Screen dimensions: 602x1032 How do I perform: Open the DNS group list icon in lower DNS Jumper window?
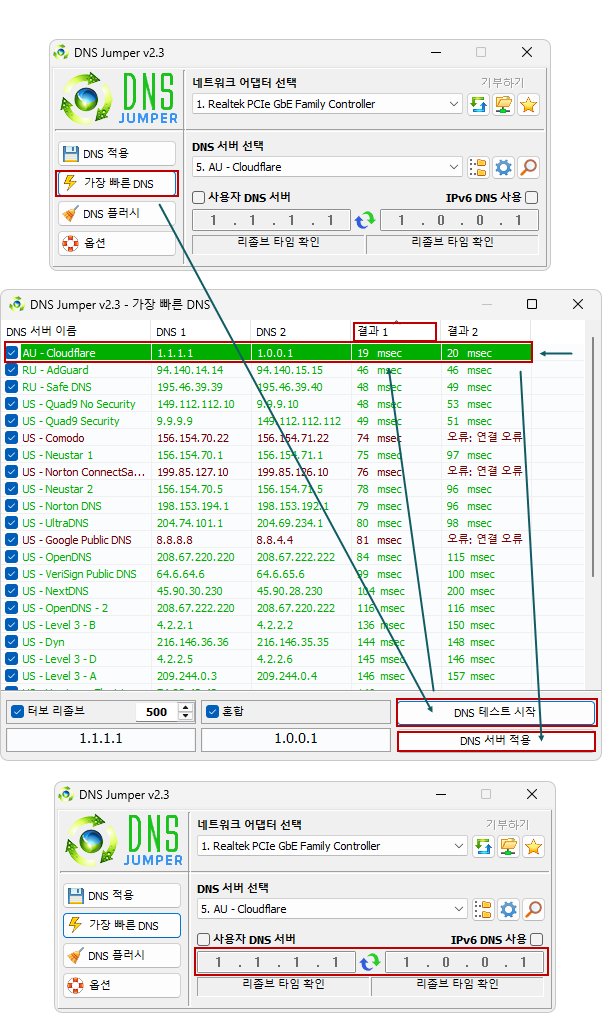[484, 909]
